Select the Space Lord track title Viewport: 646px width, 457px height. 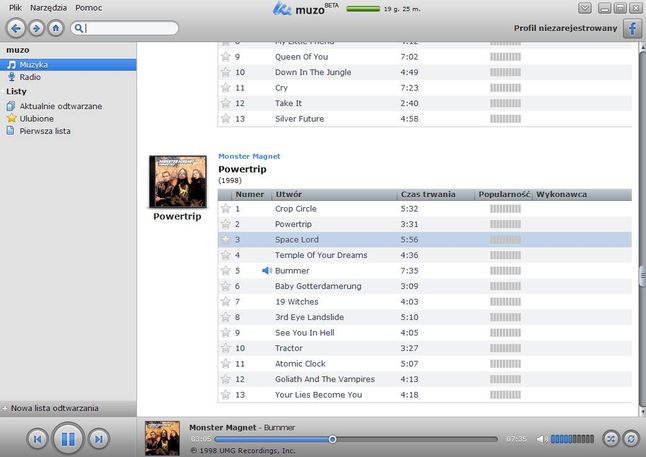[x=297, y=240]
